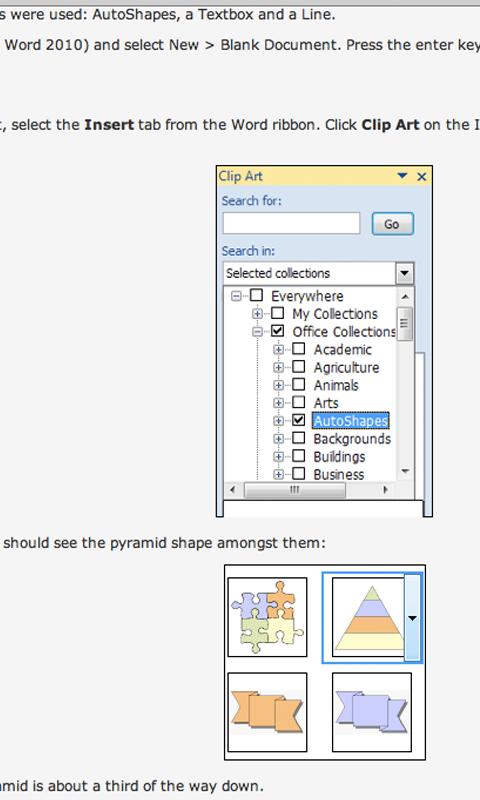Tick the Animals collection checkbox

click(x=299, y=385)
